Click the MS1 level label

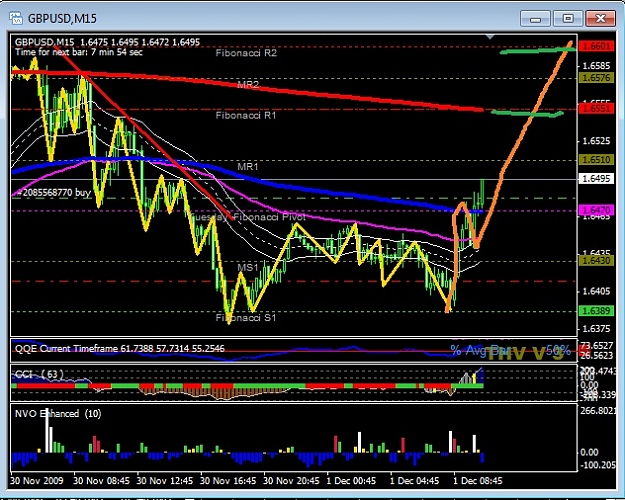point(248,267)
